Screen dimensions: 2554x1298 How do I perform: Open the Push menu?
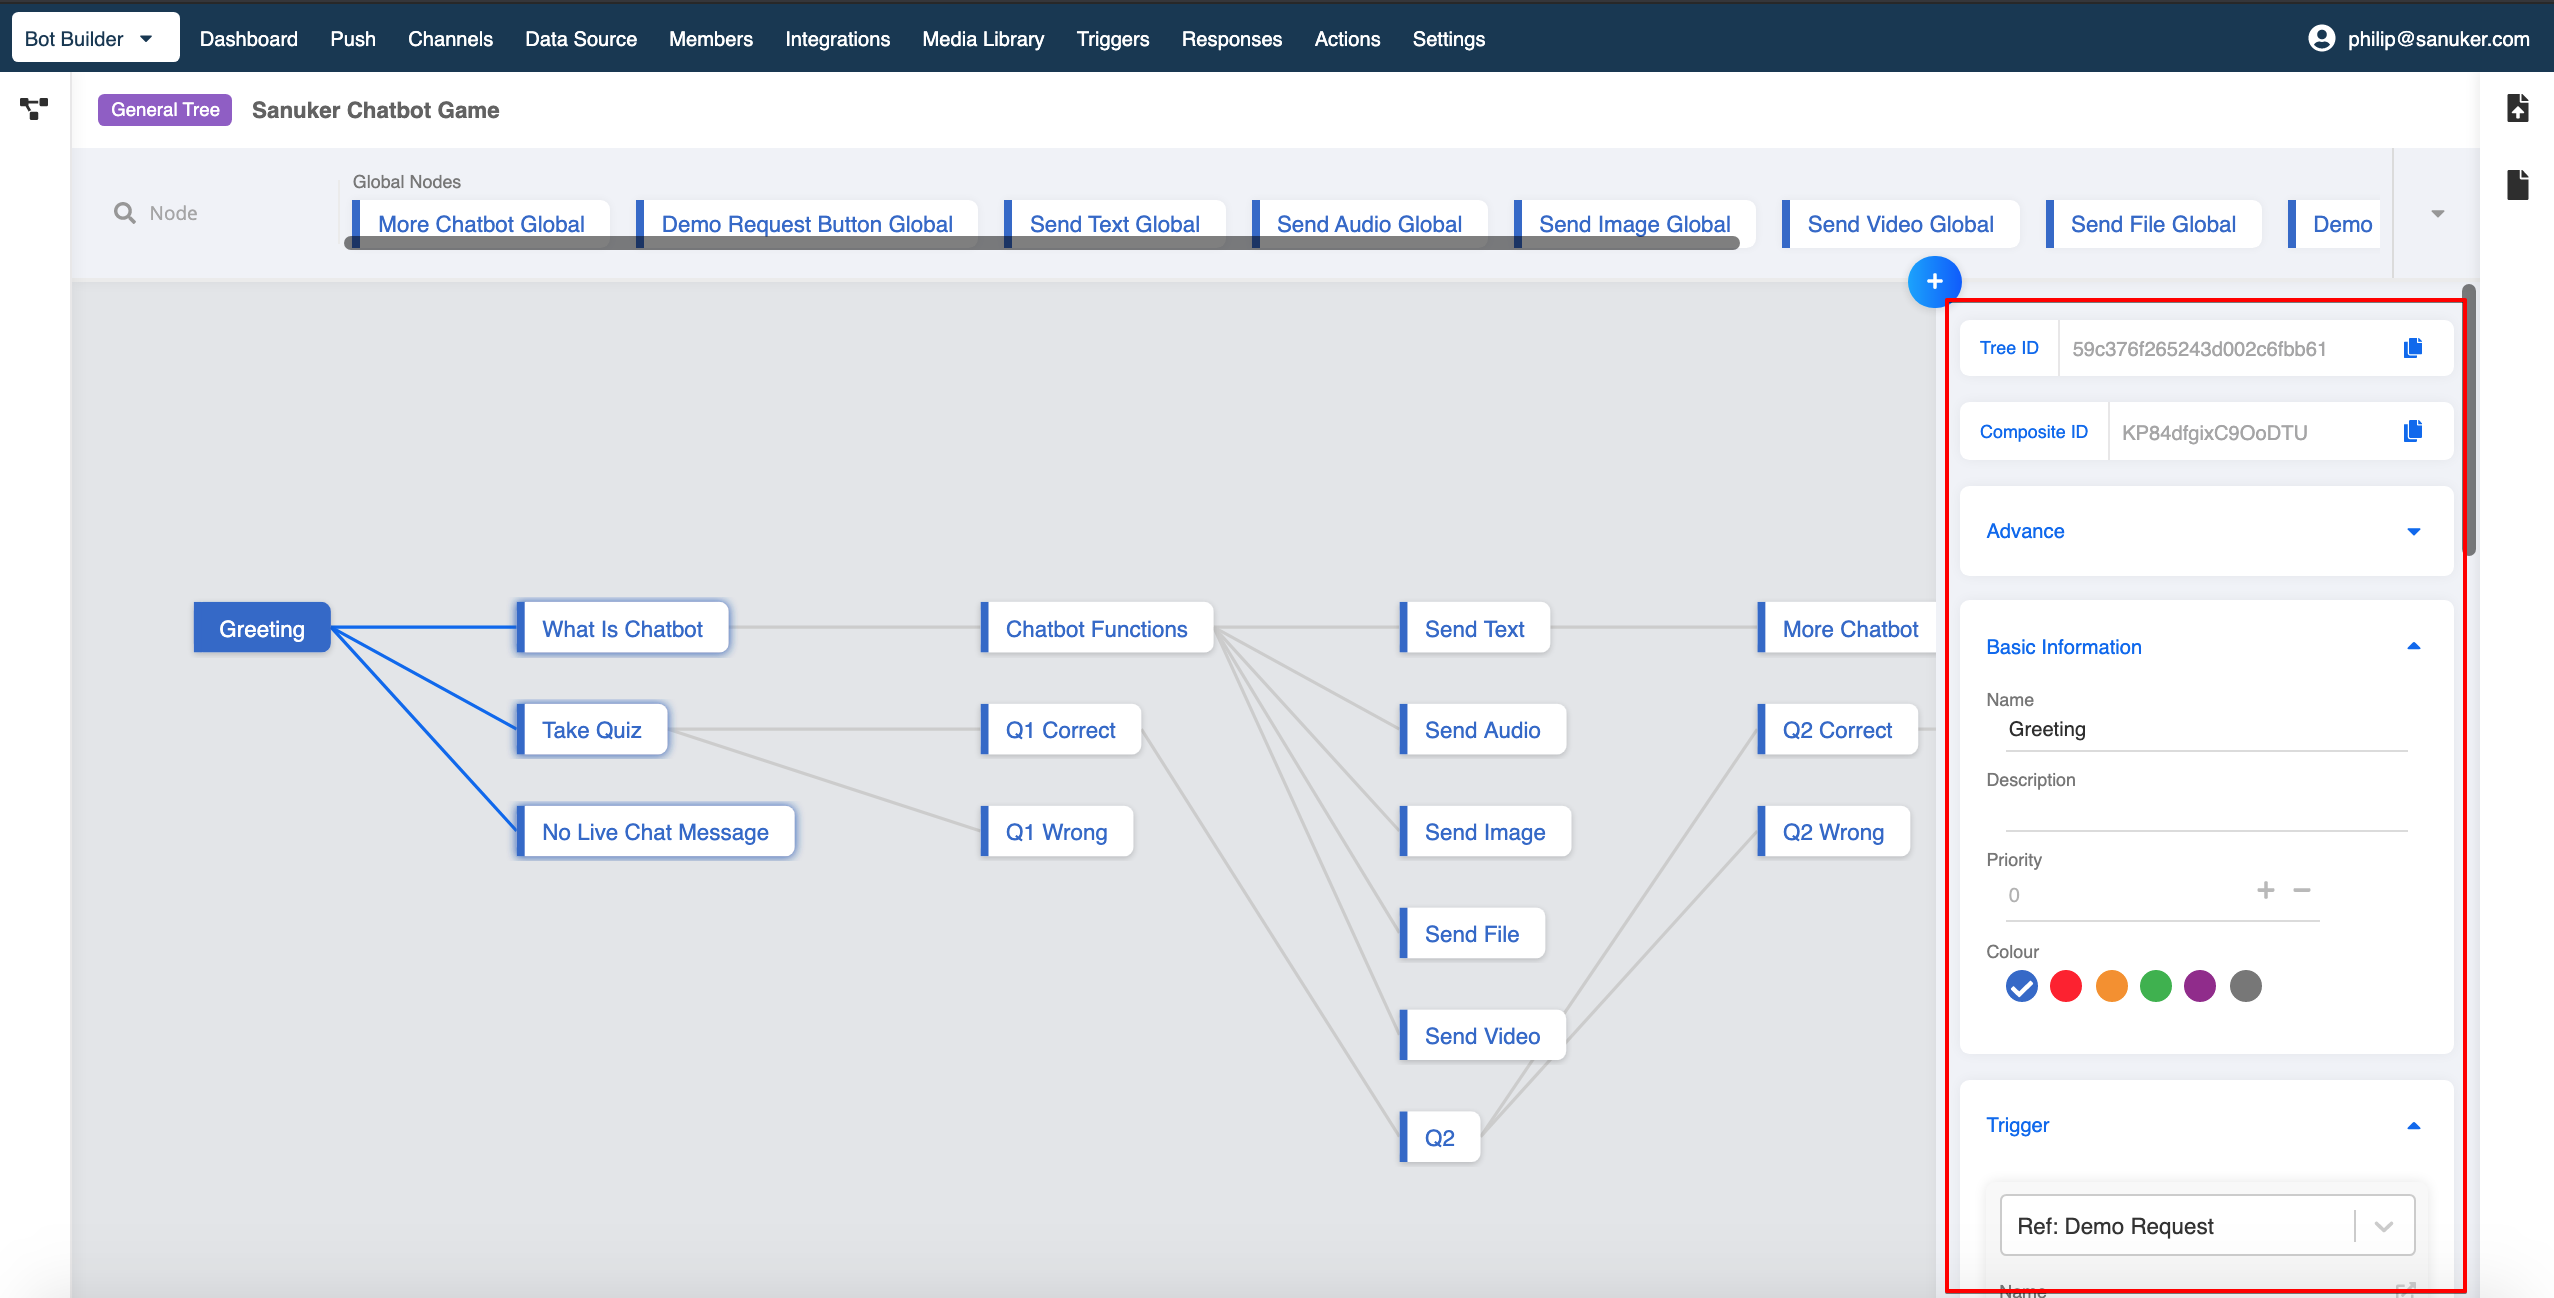pos(353,38)
